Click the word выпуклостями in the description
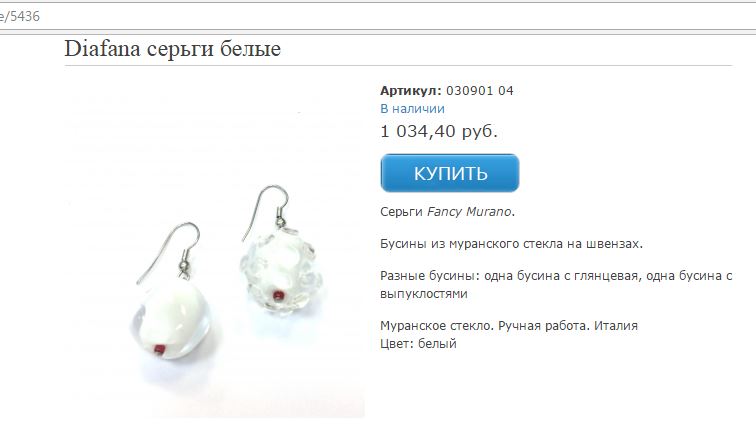 click(x=424, y=294)
